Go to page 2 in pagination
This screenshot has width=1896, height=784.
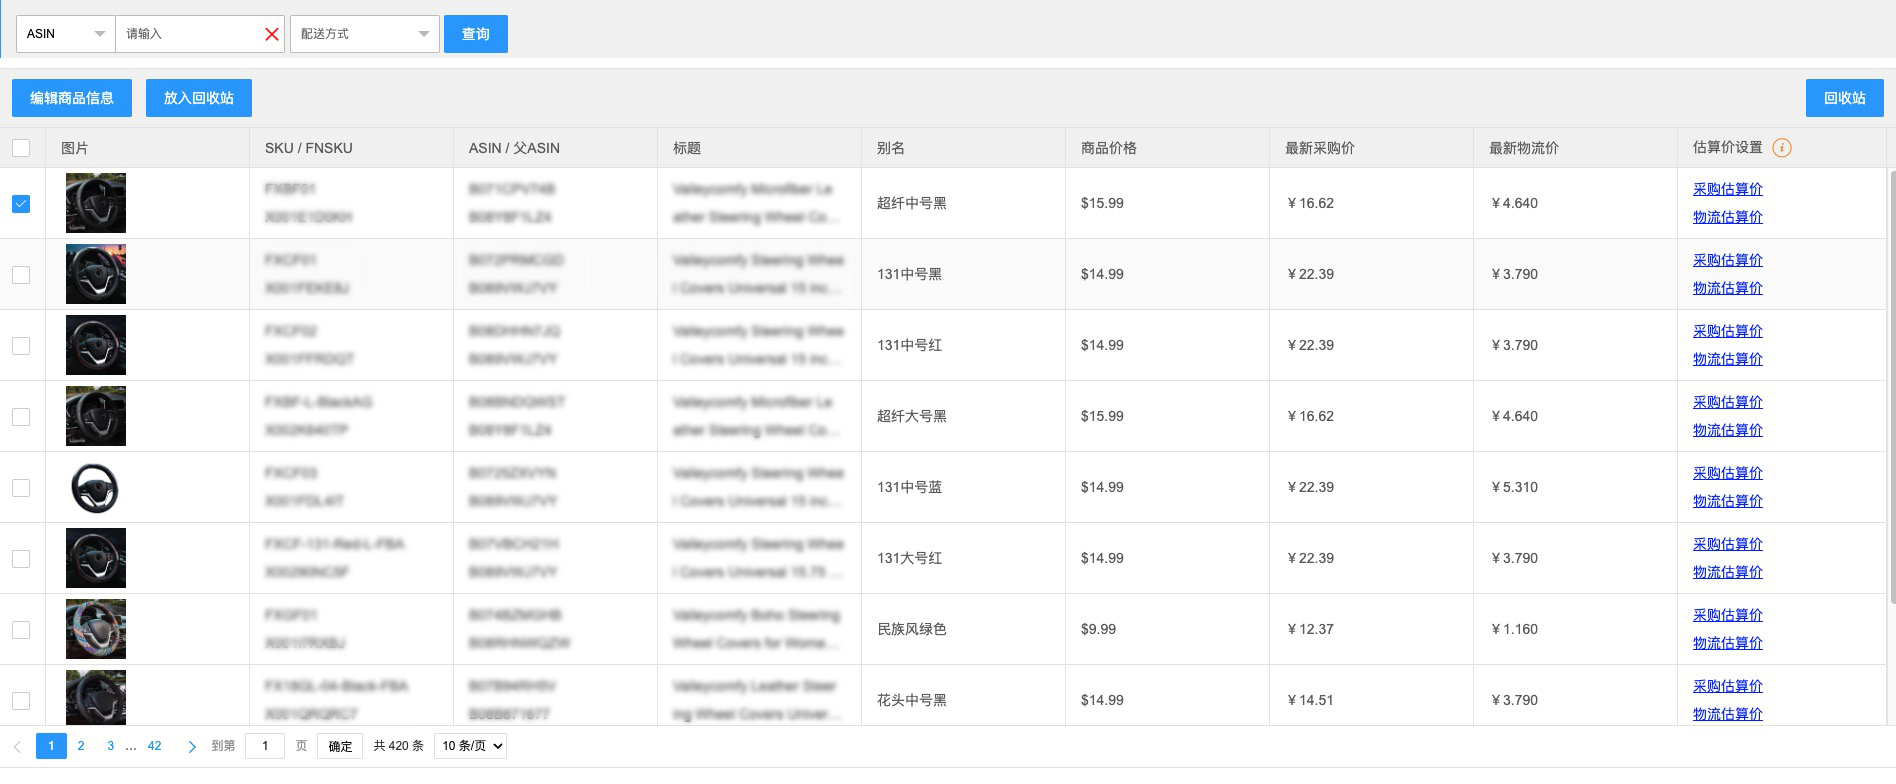pos(81,746)
